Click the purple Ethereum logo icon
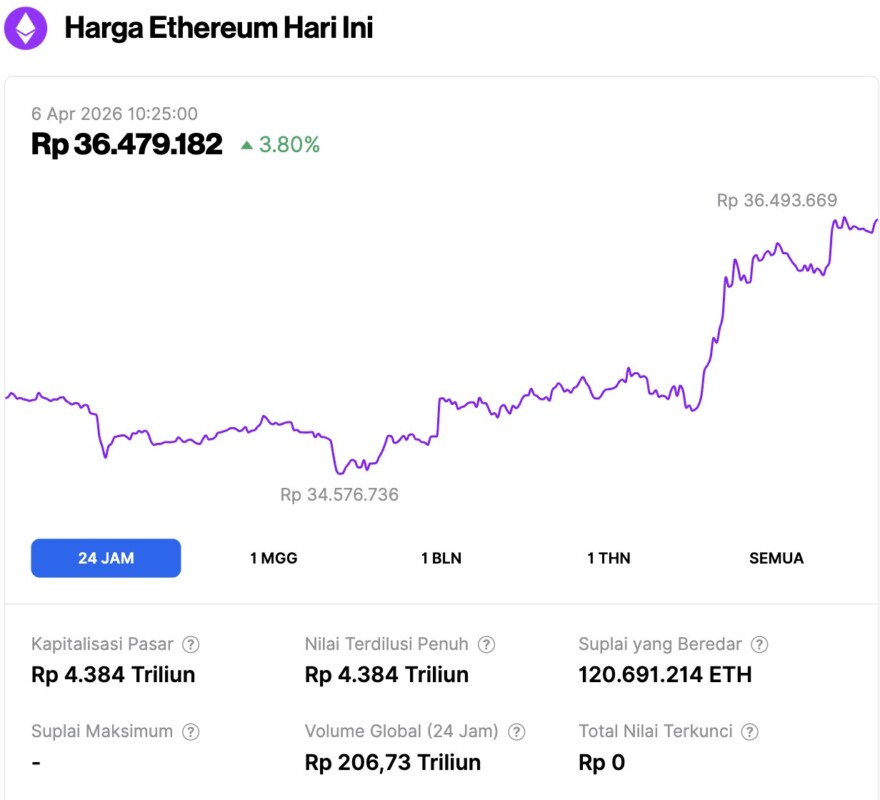 click(x=25, y=28)
